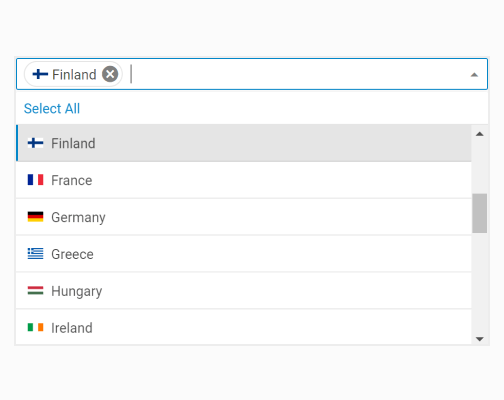Click the Germany flag icon
504x400 pixels.
coord(35,217)
